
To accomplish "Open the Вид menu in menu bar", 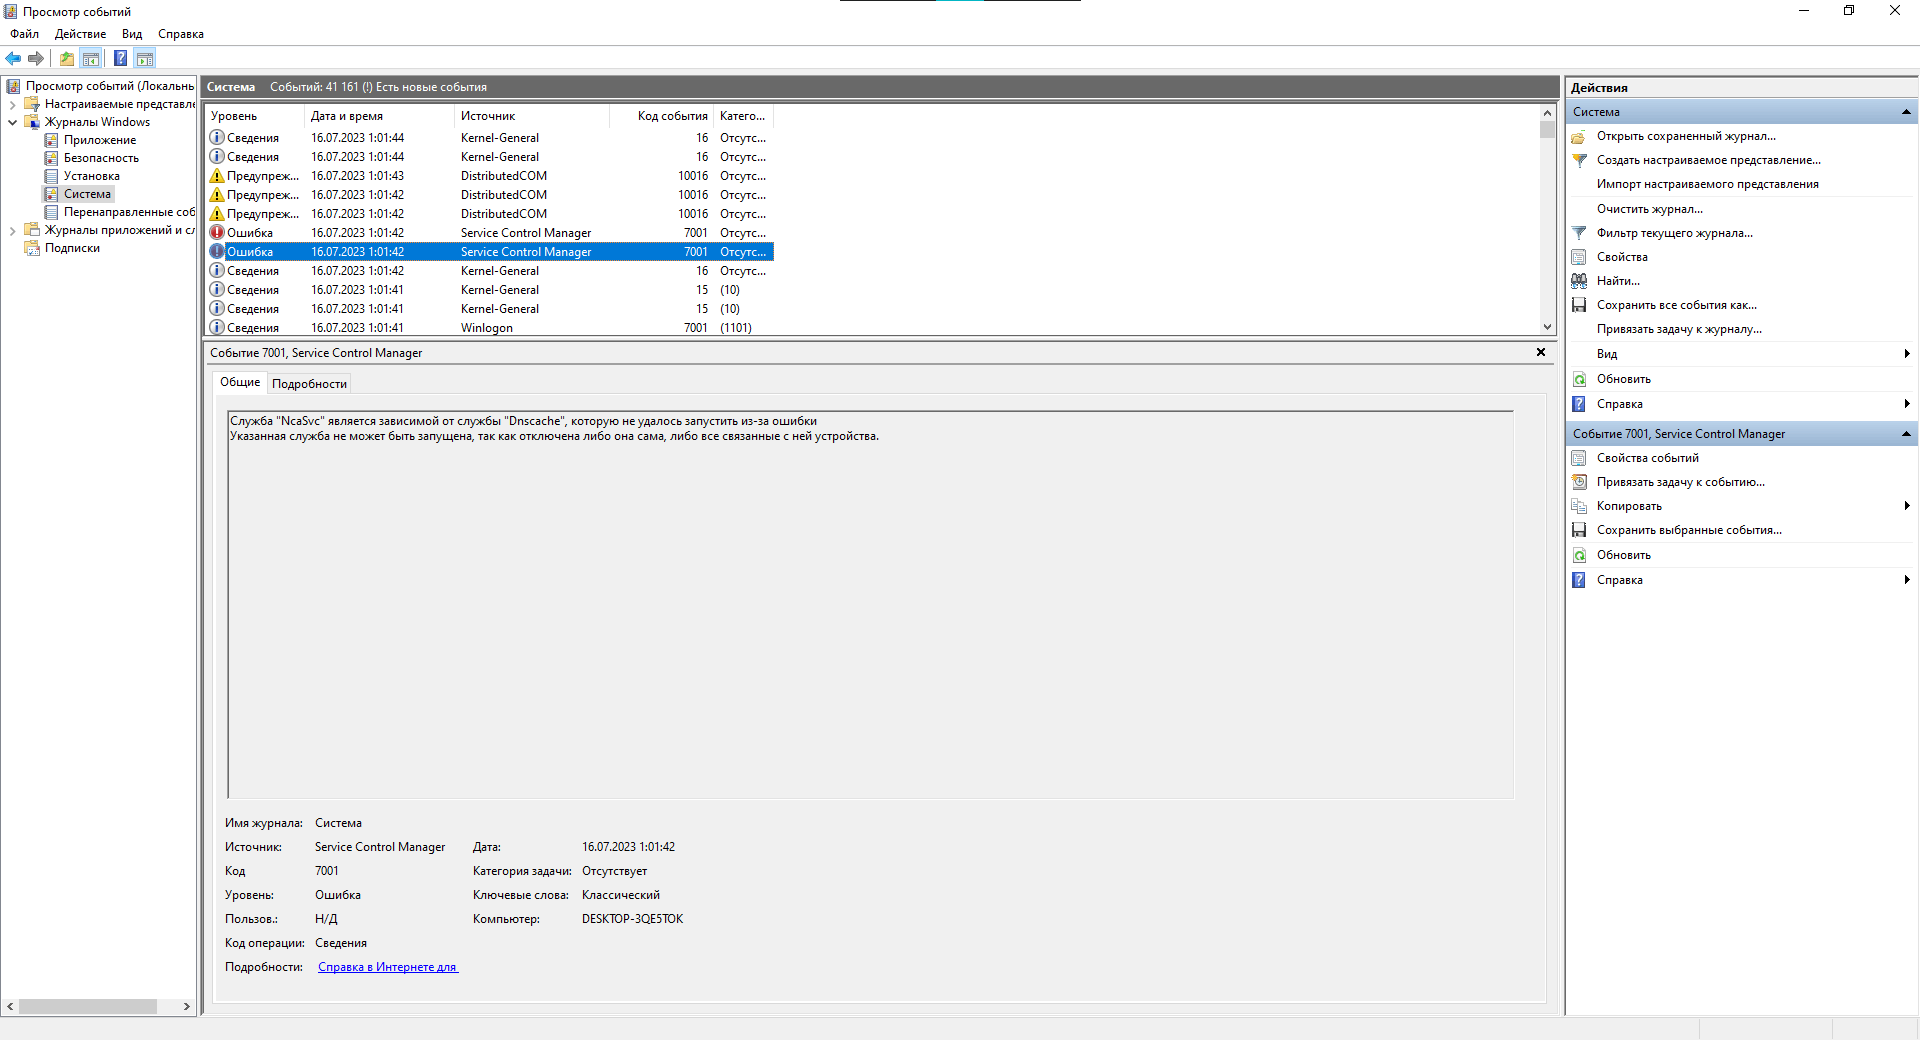I will [x=132, y=34].
